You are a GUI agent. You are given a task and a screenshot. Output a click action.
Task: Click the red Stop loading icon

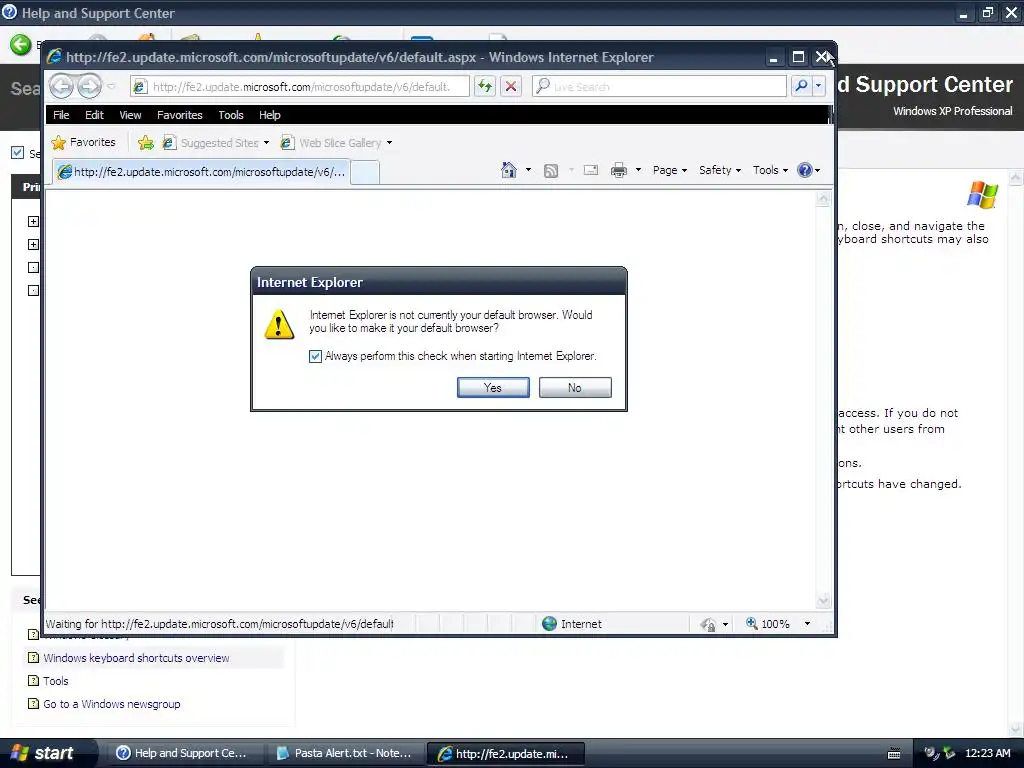click(x=511, y=86)
